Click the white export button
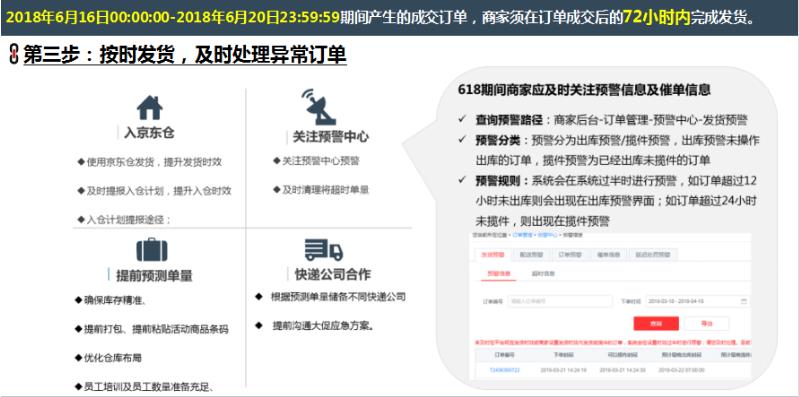Image resolution: width=799 pixels, height=397 pixels. click(707, 324)
